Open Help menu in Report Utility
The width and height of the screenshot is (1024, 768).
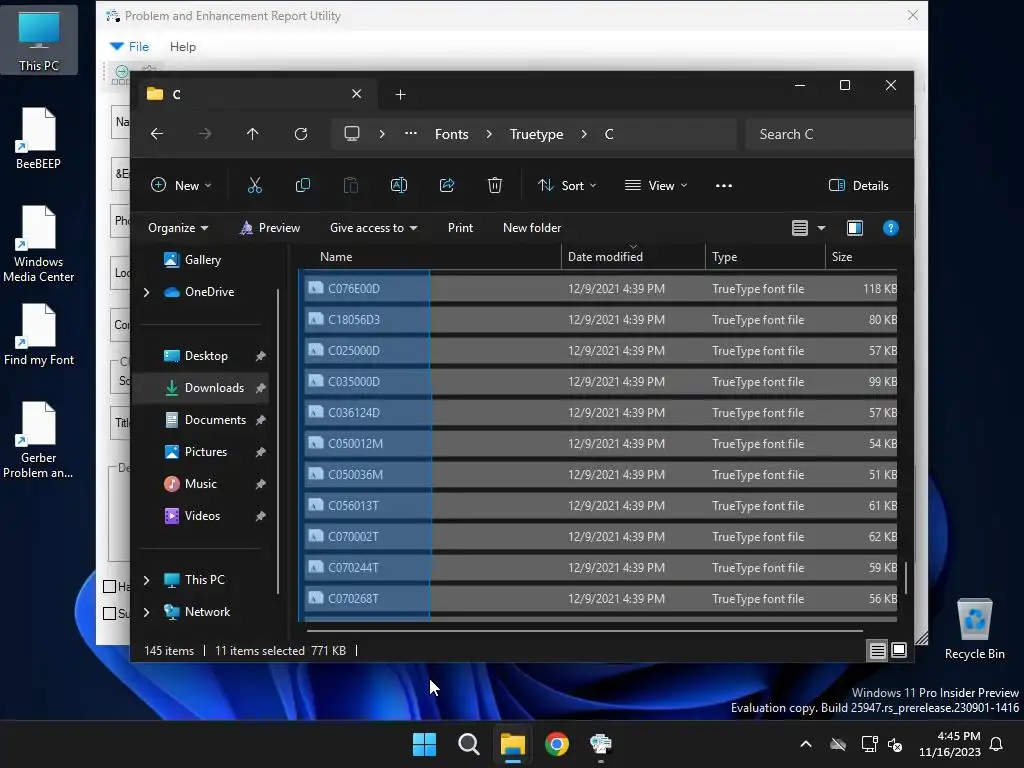click(183, 46)
